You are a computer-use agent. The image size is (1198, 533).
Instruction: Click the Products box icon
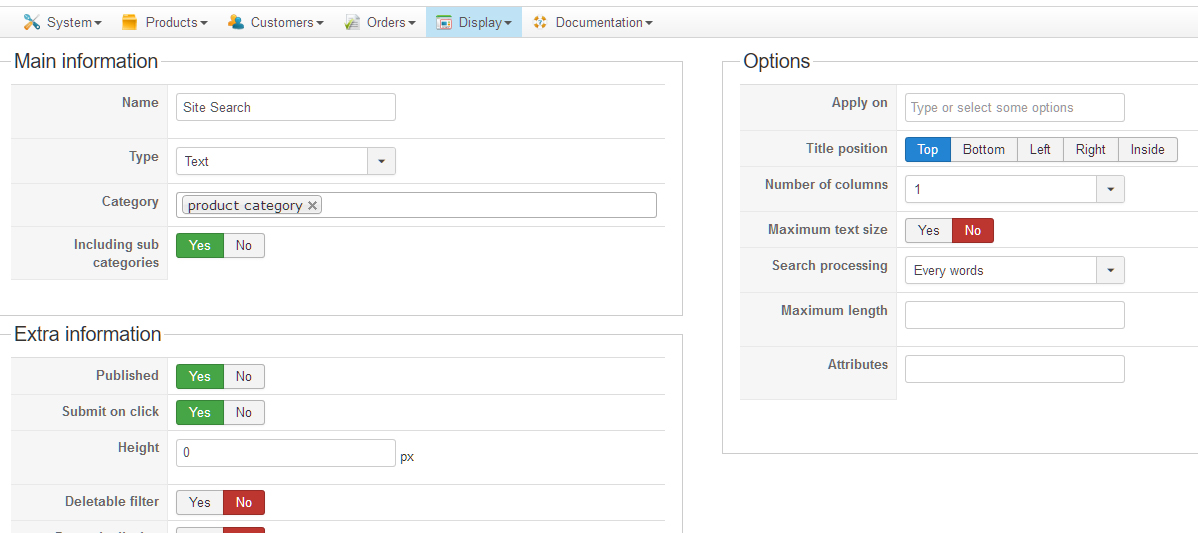point(130,22)
